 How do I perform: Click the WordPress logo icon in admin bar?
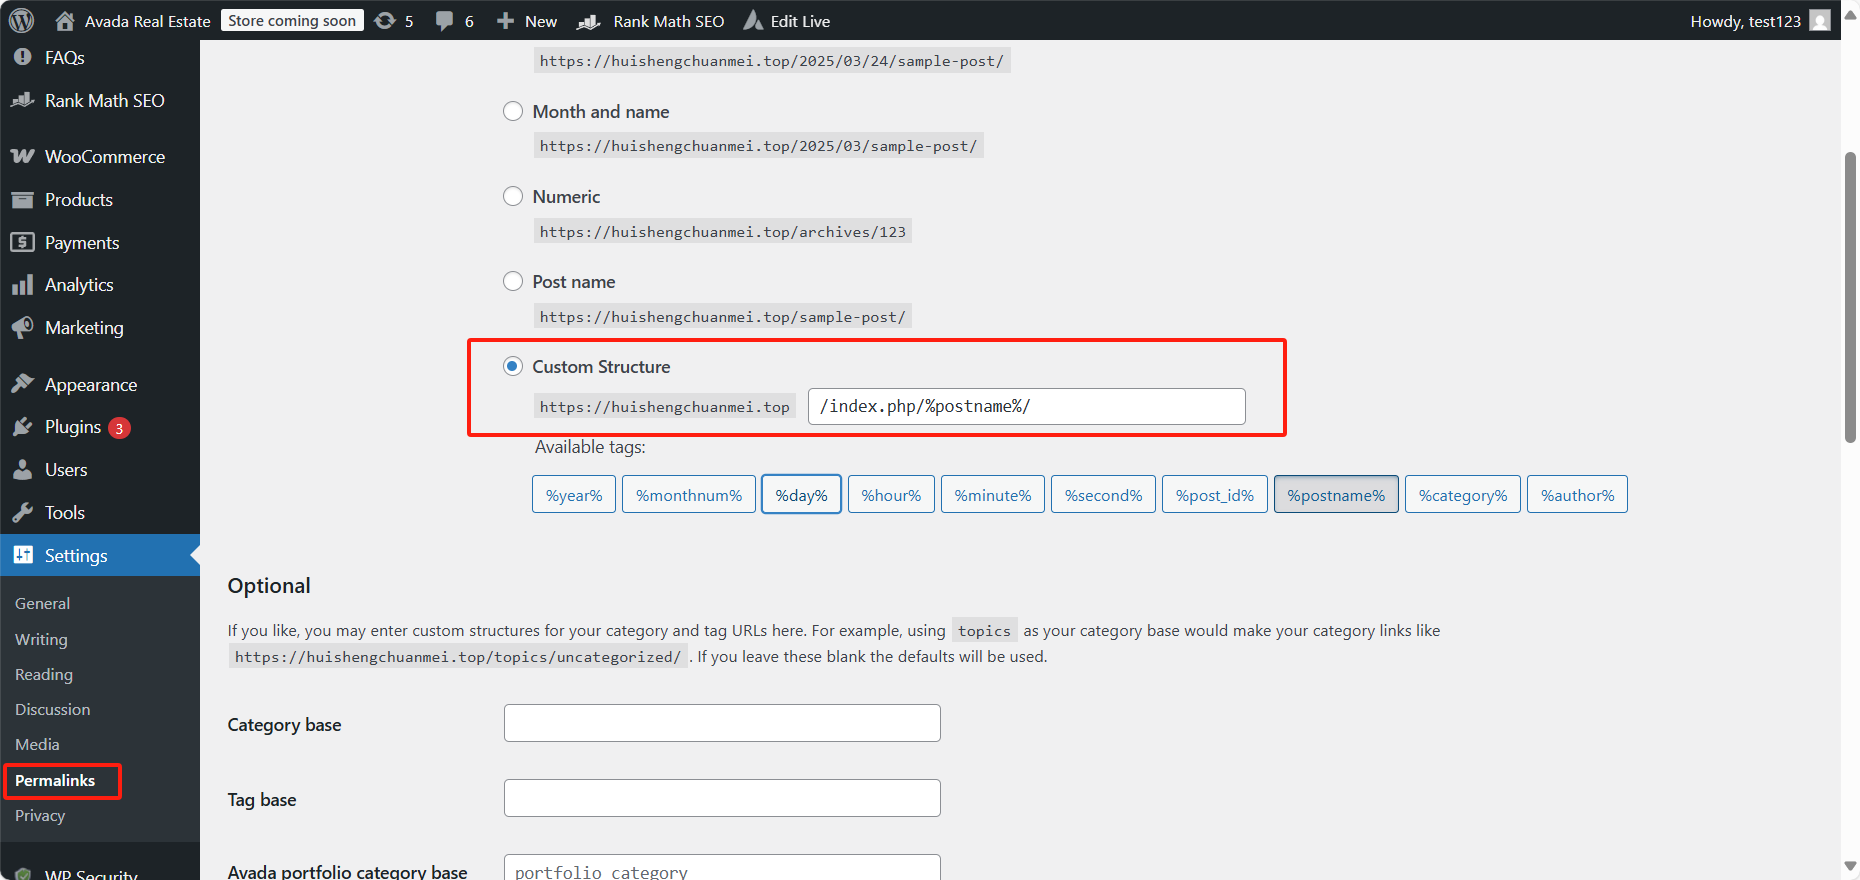22,21
